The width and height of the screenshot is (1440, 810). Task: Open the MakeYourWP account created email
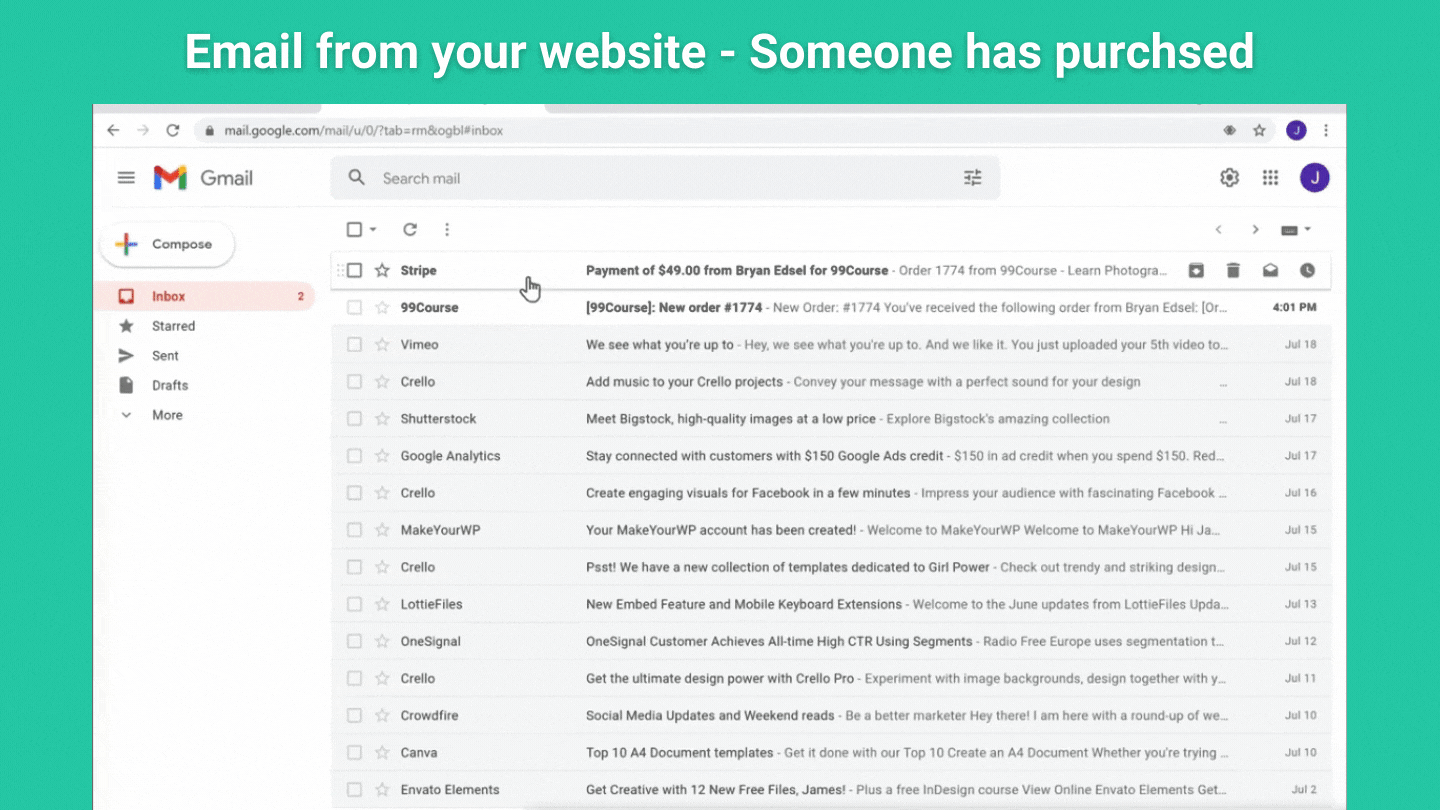pyautogui.click(x=720, y=530)
